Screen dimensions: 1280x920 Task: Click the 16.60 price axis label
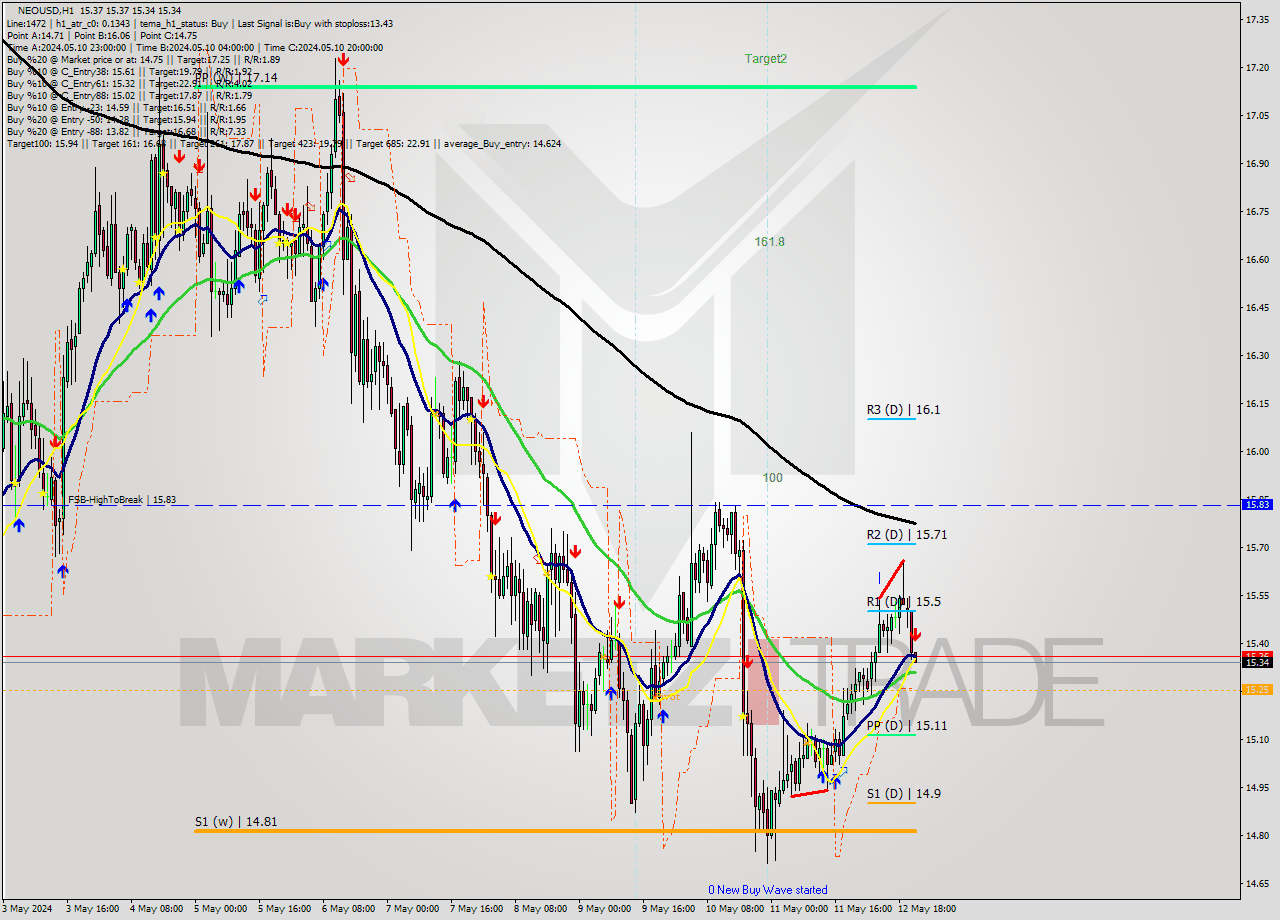point(1256,259)
